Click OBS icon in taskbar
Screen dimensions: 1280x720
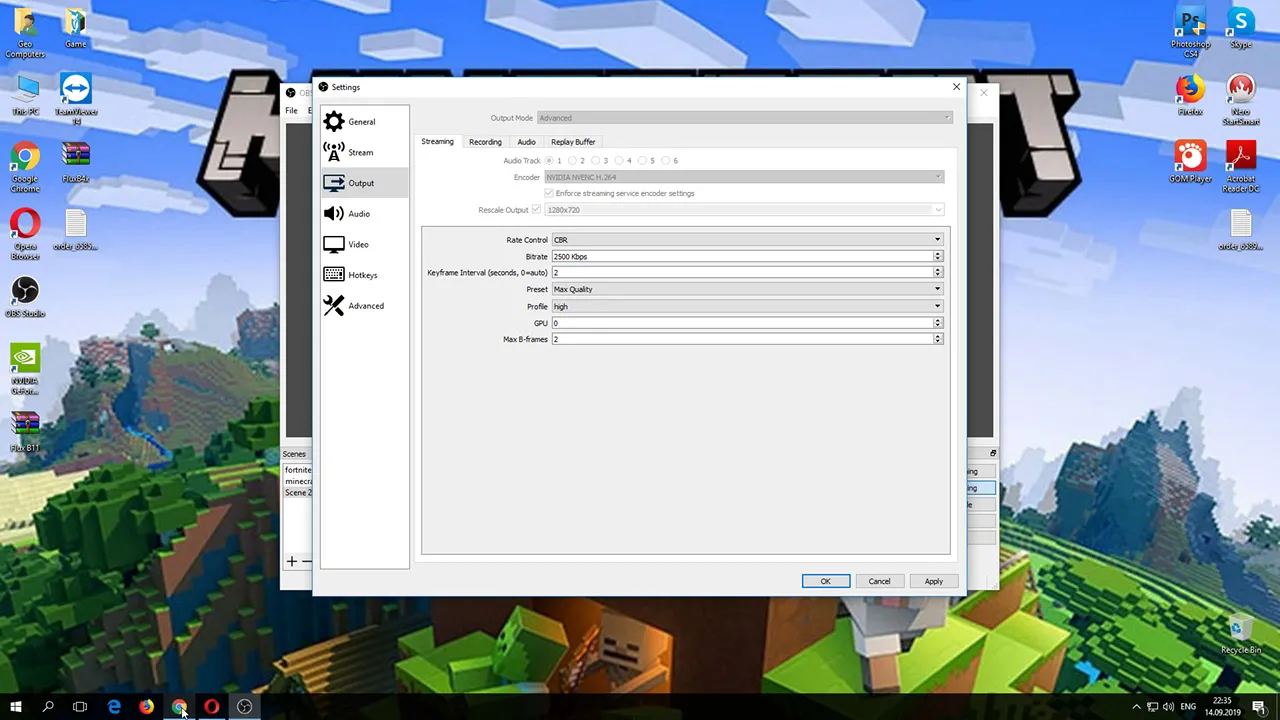[244, 707]
